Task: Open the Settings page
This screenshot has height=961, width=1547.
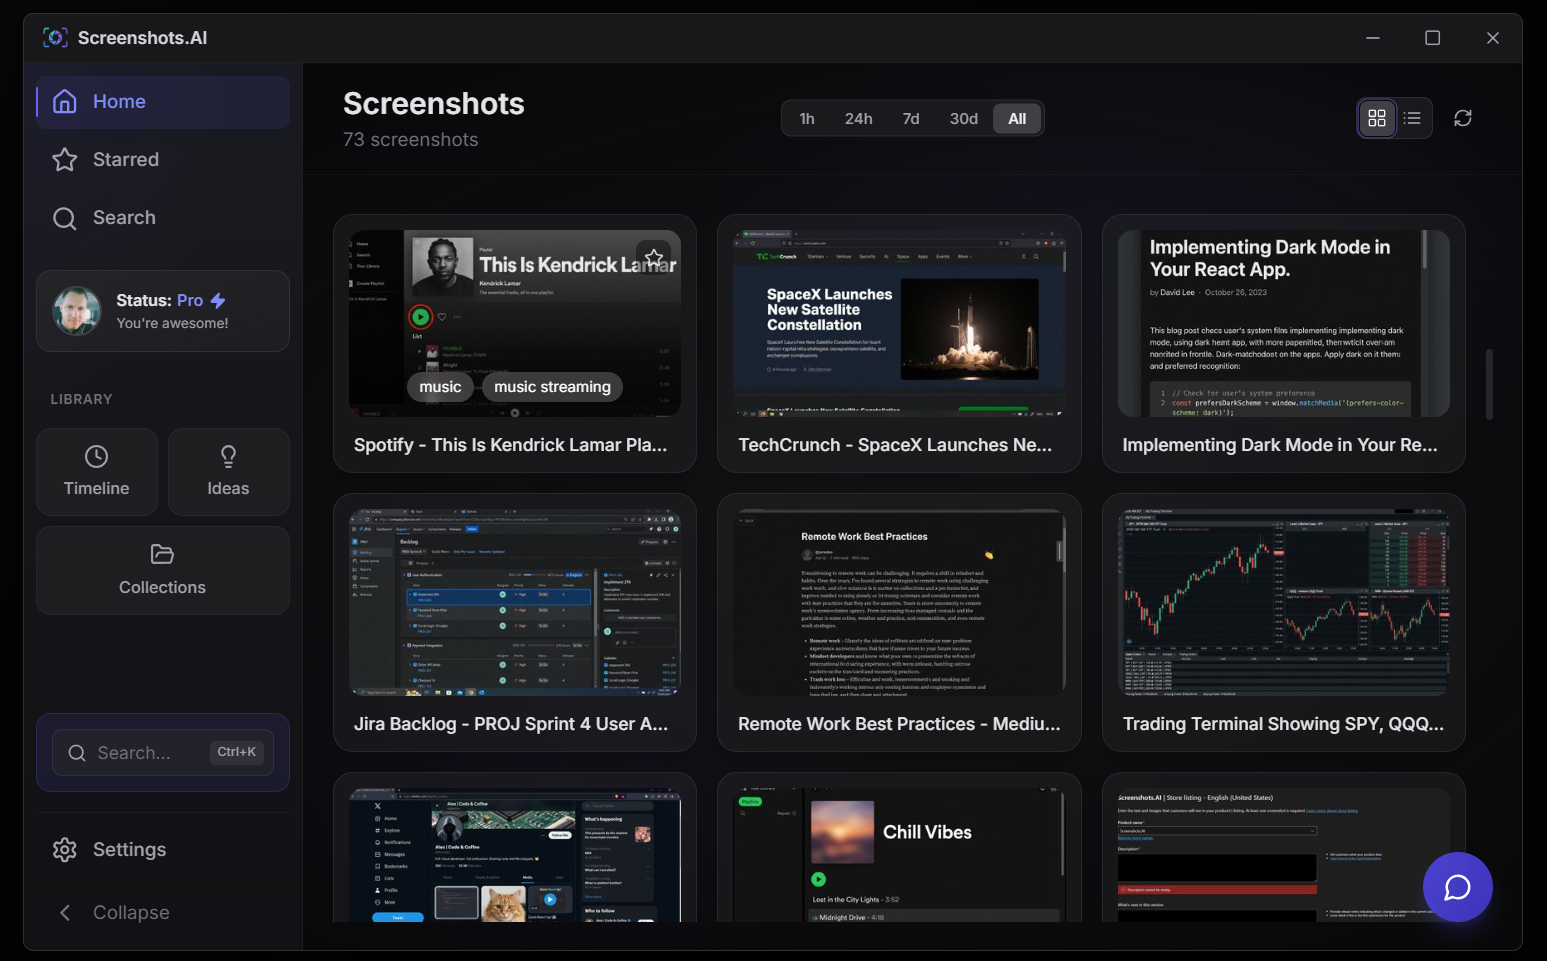Action: (129, 849)
